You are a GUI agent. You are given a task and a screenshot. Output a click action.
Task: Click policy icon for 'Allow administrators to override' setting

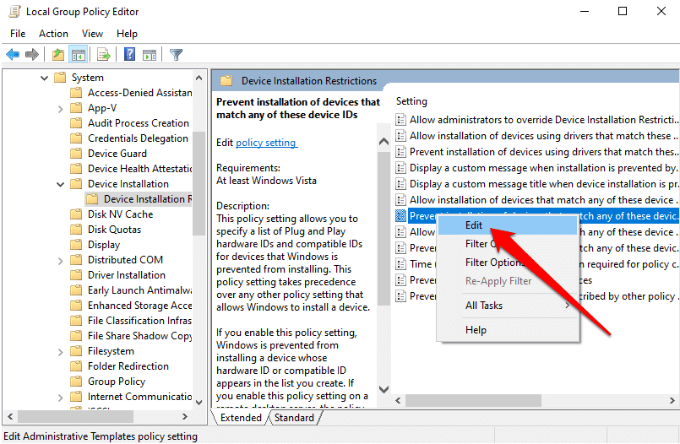coord(401,120)
